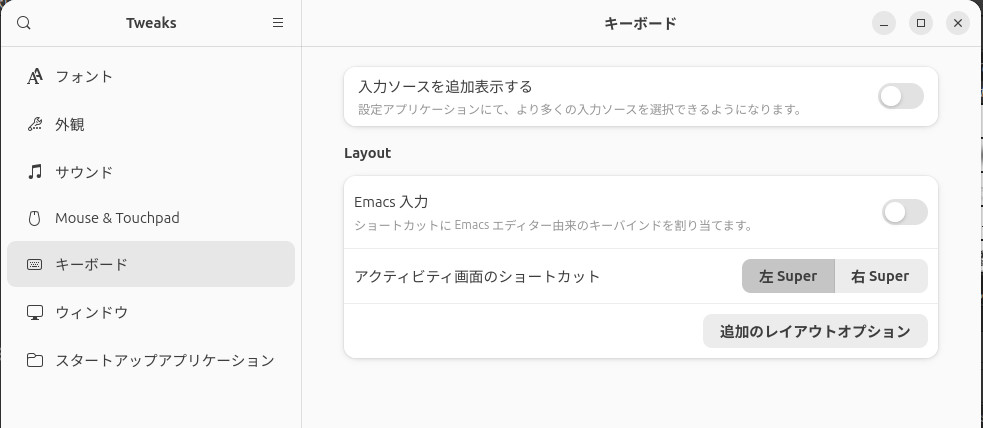Click the Mouse & Touchpad mouse icon
The width and height of the screenshot is (983, 428).
(x=35, y=218)
